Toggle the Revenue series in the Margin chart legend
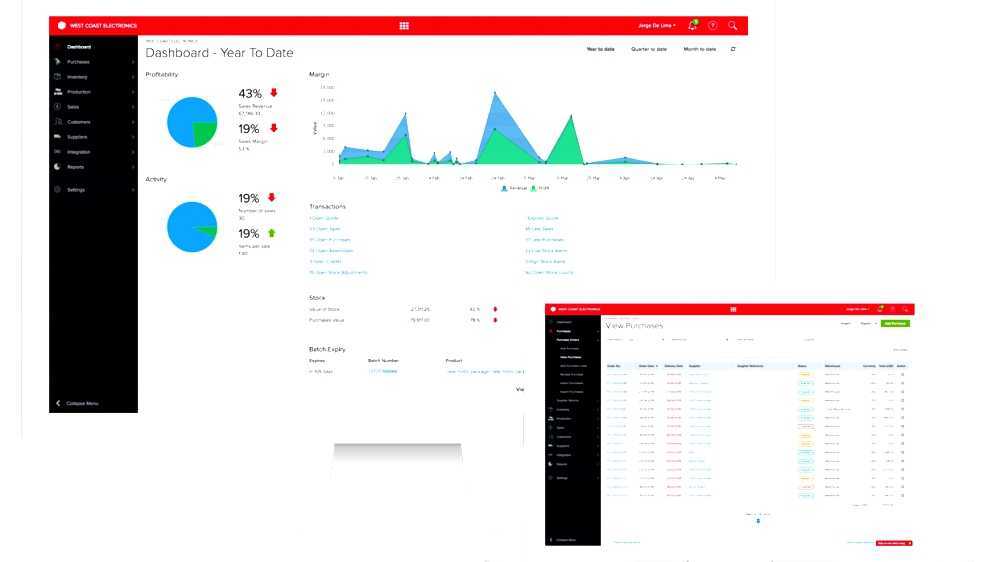This screenshot has height=562, width=1000. pos(515,188)
